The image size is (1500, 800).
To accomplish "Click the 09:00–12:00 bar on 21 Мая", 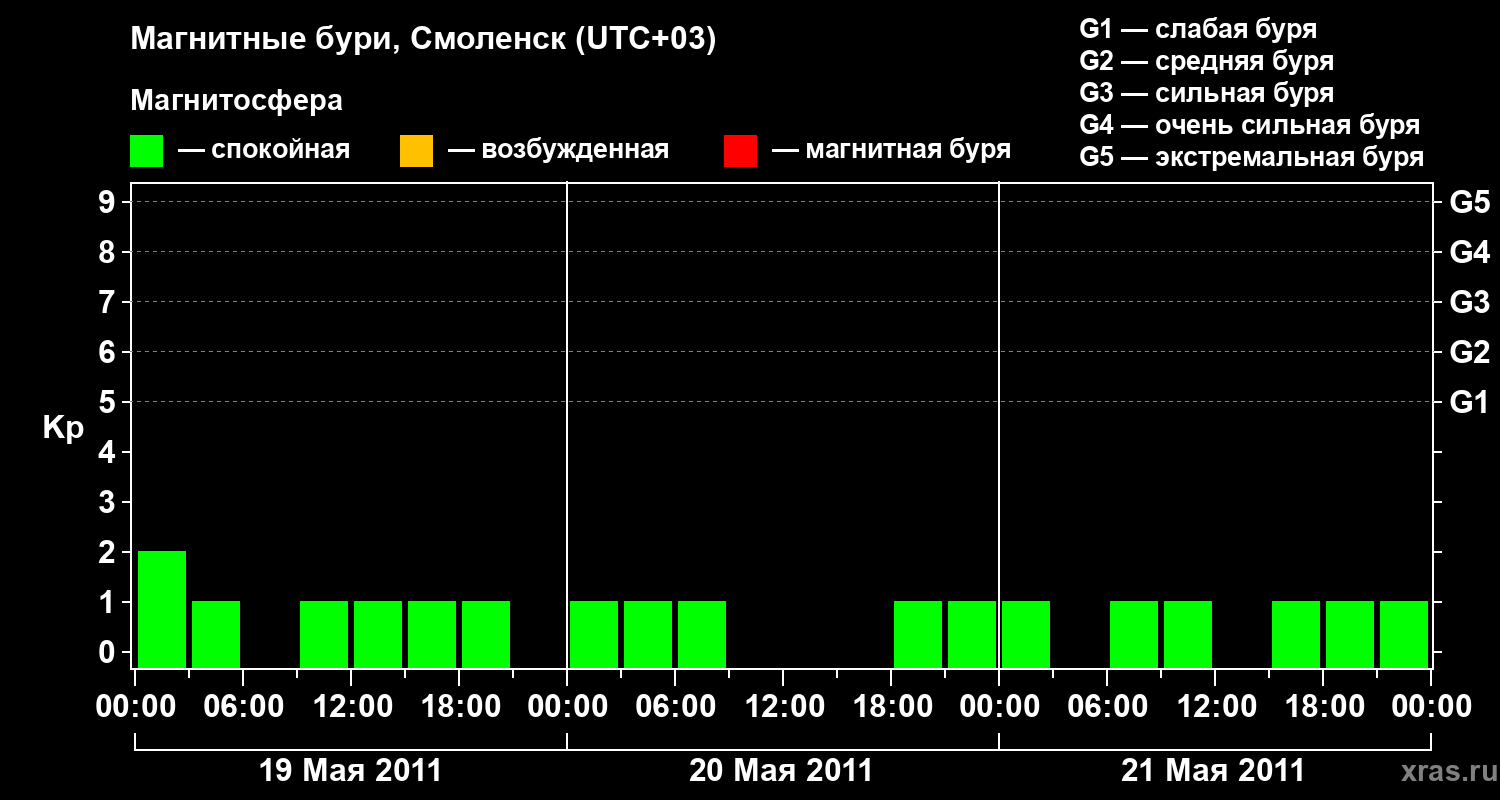I will [1188, 634].
